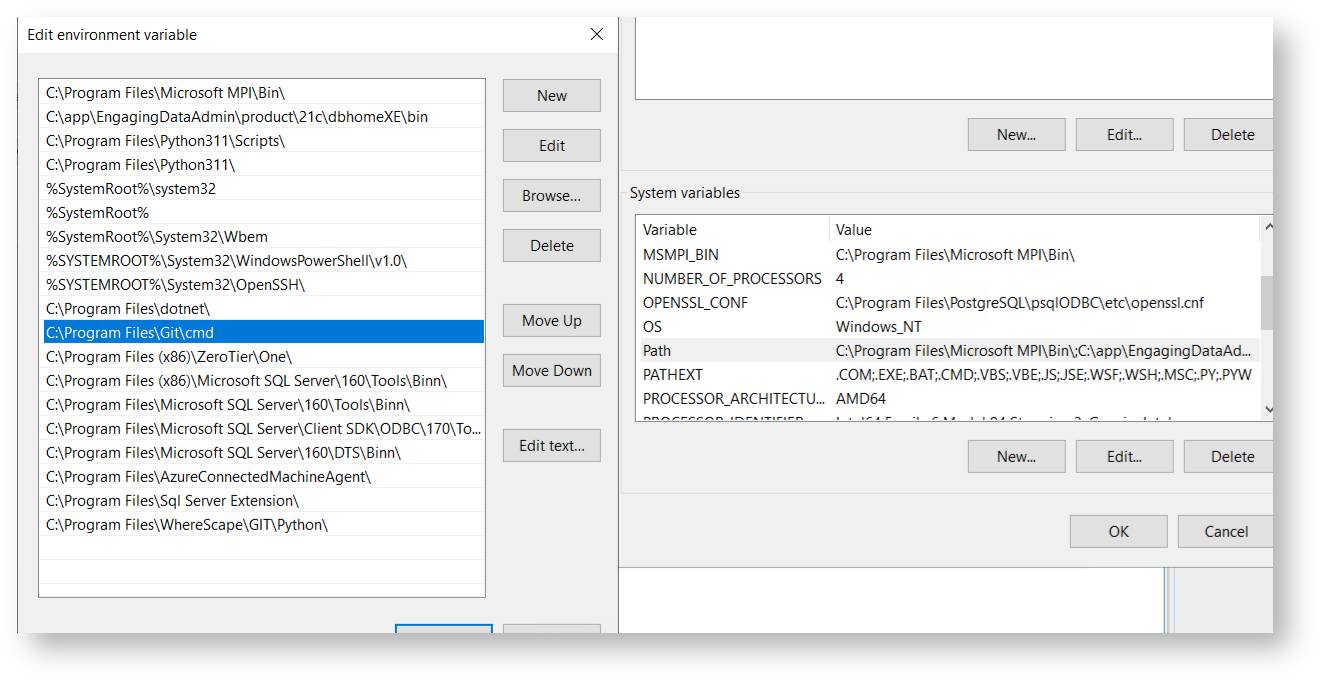Move selected path entry up

pyautogui.click(x=551, y=321)
